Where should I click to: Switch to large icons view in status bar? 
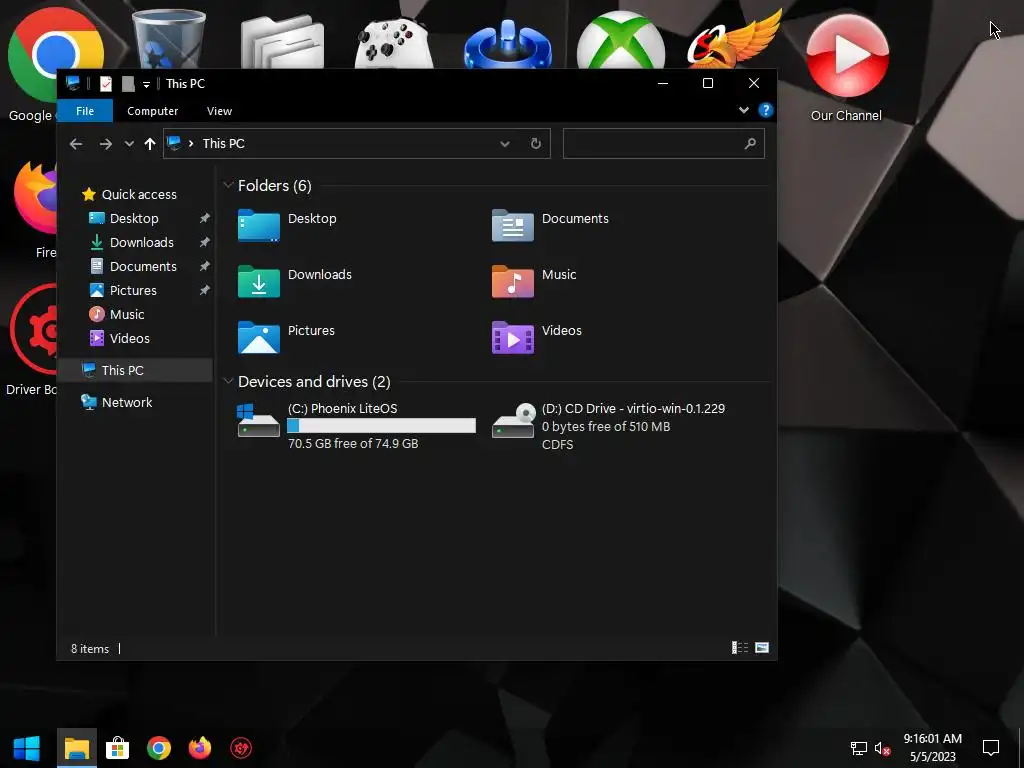coord(762,648)
